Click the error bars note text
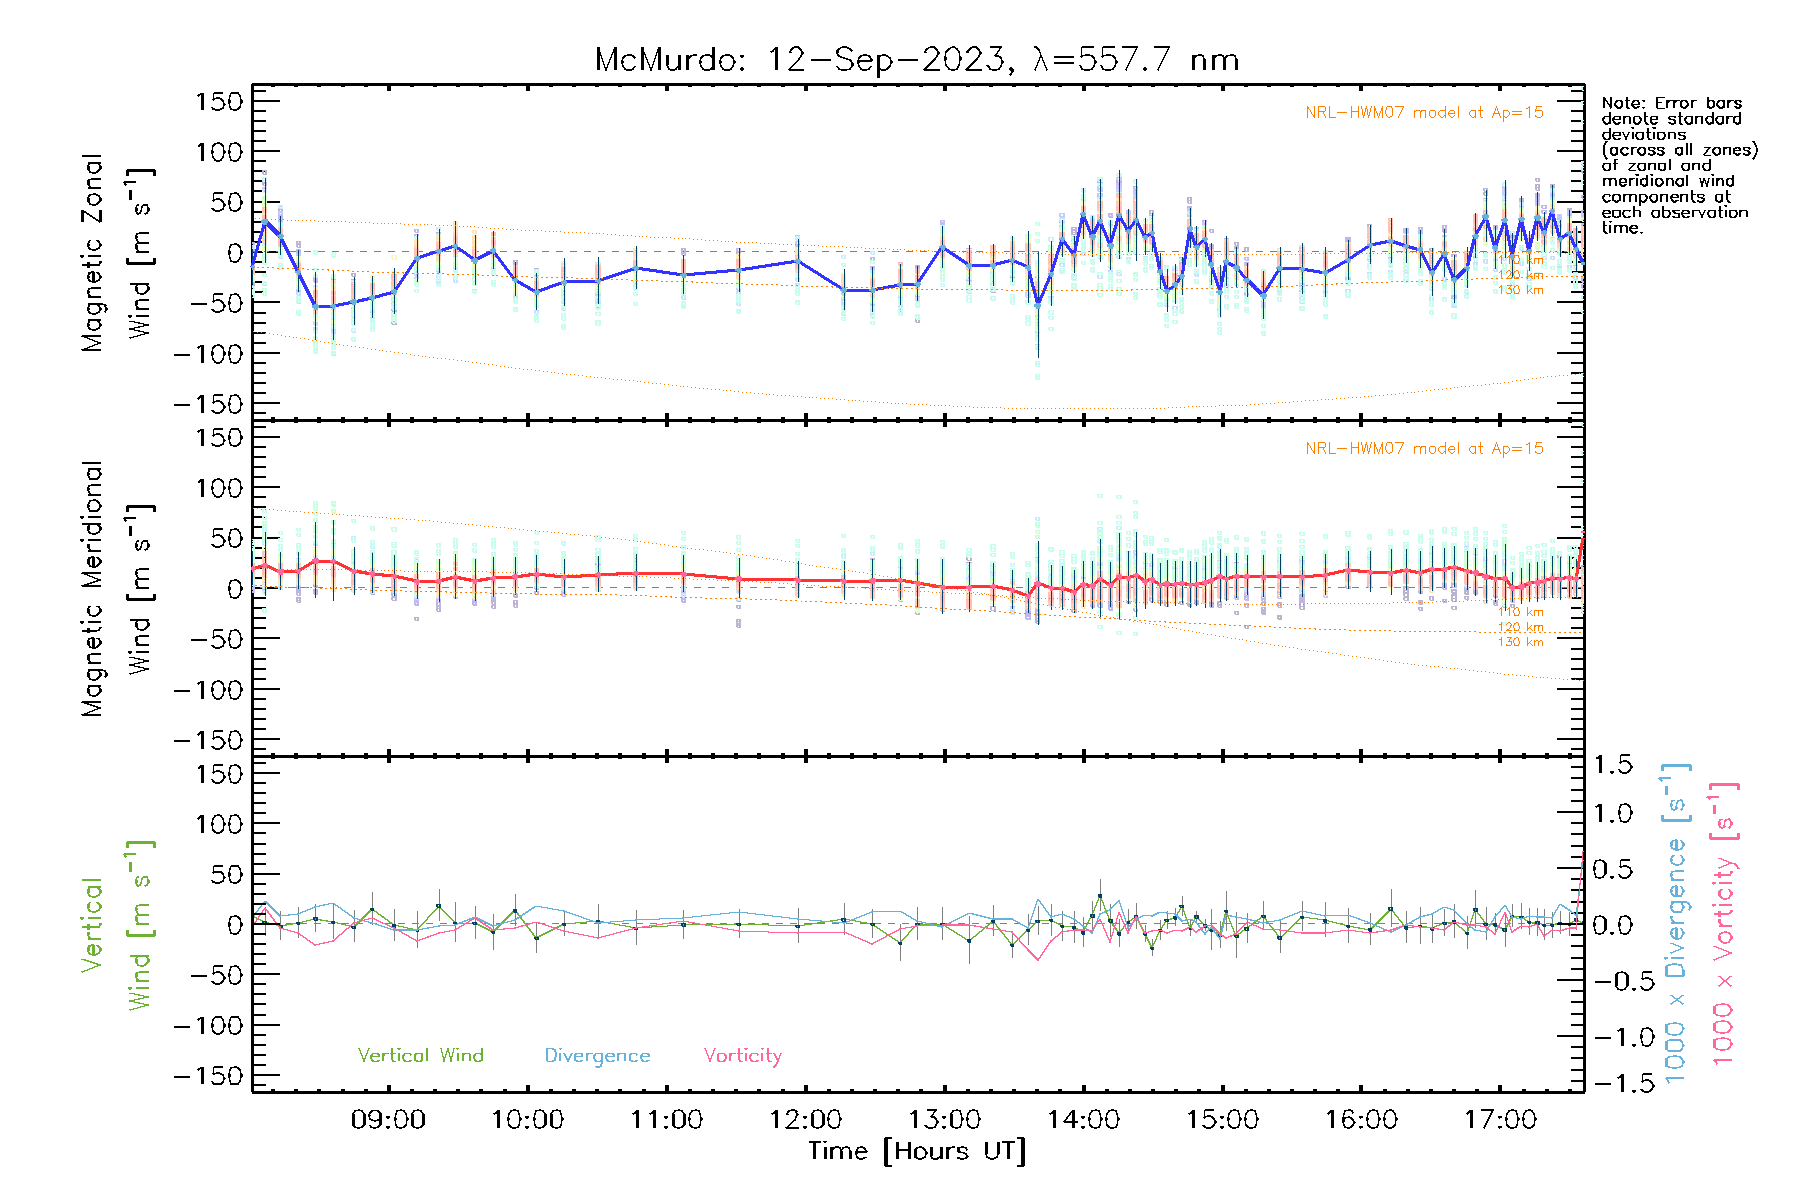Viewport: 1800px width, 1200px height. (1678, 165)
